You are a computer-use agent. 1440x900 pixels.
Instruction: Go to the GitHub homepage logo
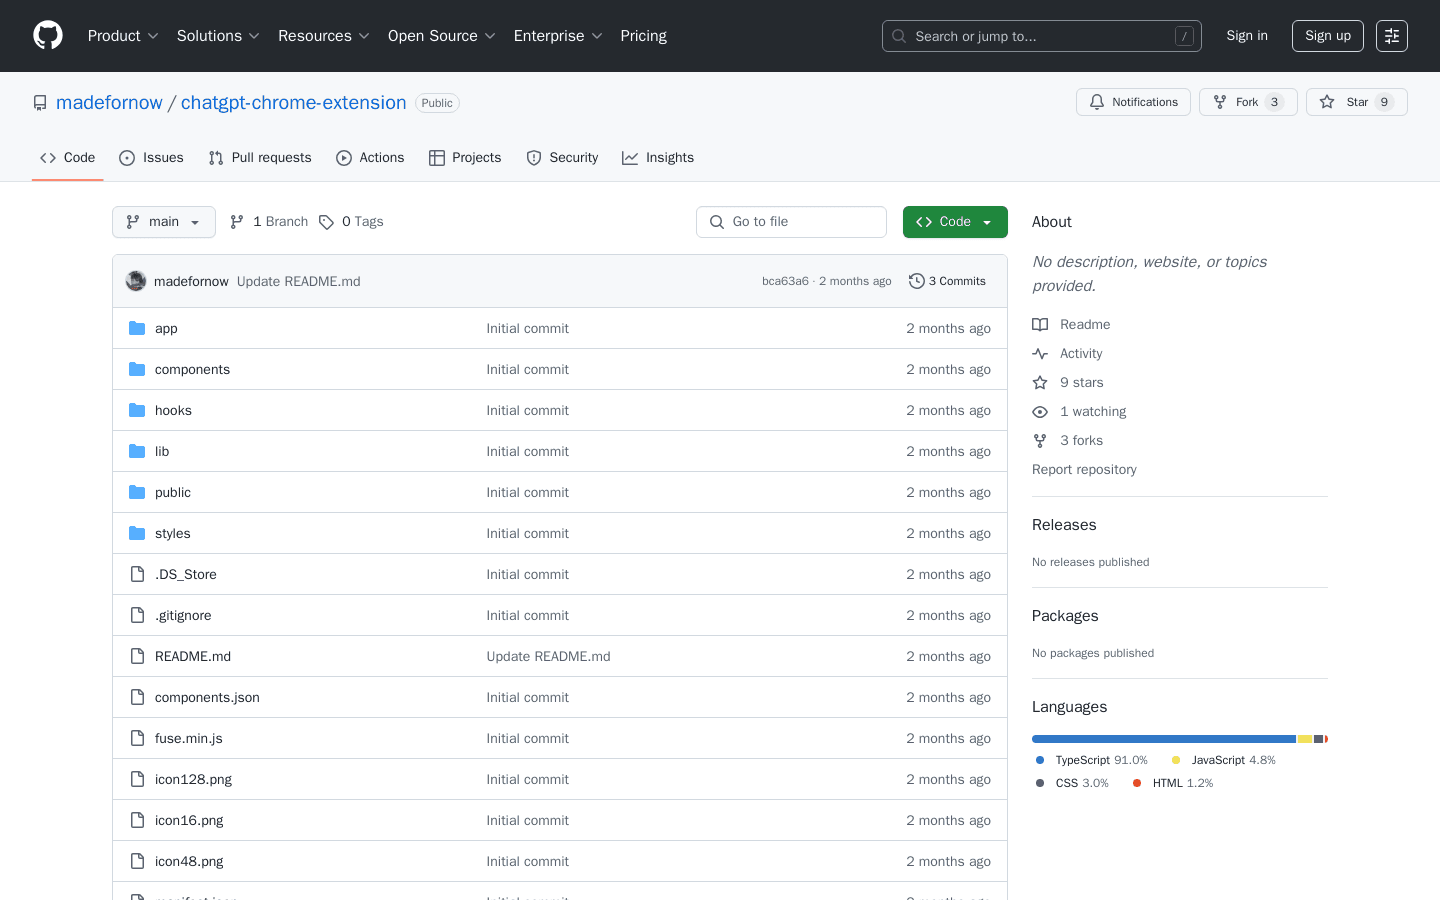tap(48, 36)
